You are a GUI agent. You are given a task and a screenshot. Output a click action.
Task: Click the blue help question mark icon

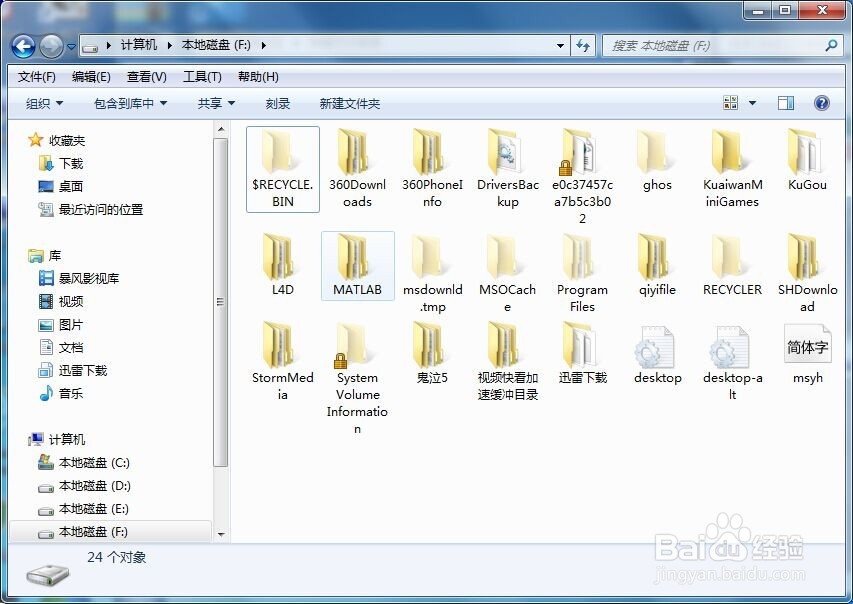pyautogui.click(x=820, y=102)
